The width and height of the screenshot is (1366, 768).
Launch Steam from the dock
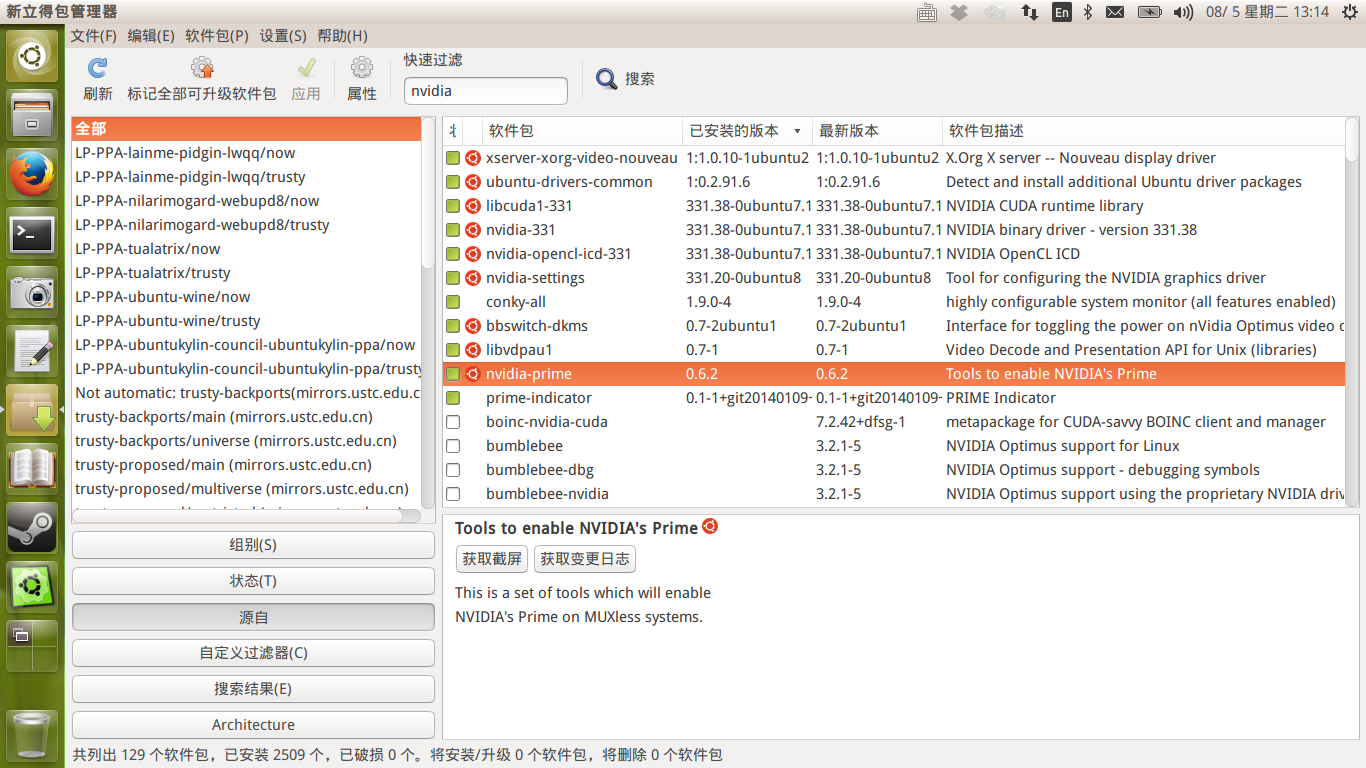pyautogui.click(x=33, y=528)
